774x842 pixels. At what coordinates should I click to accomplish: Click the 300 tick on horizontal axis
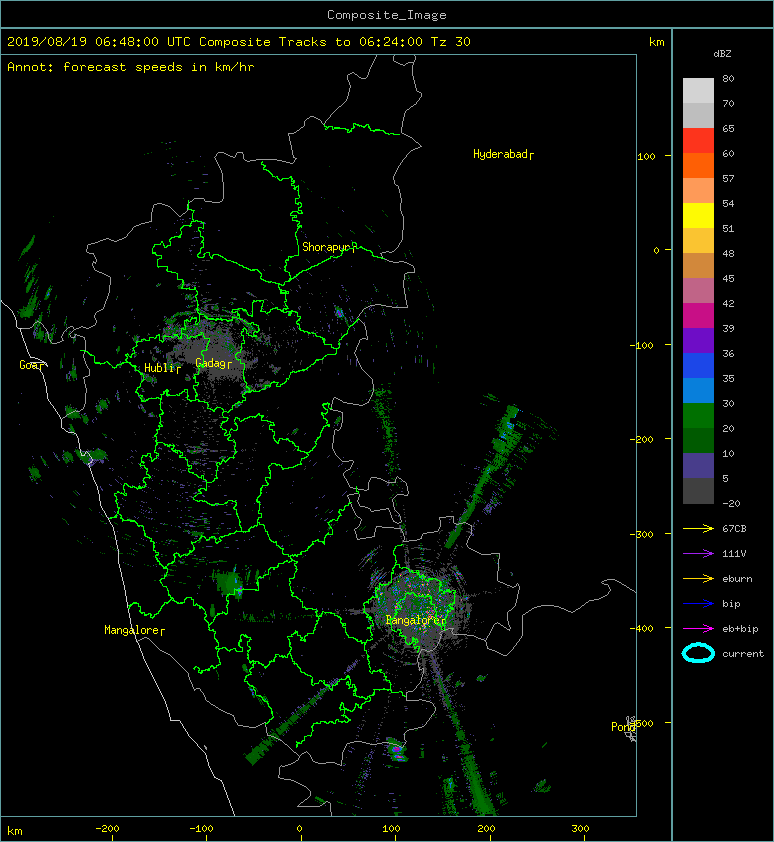[x=580, y=829]
